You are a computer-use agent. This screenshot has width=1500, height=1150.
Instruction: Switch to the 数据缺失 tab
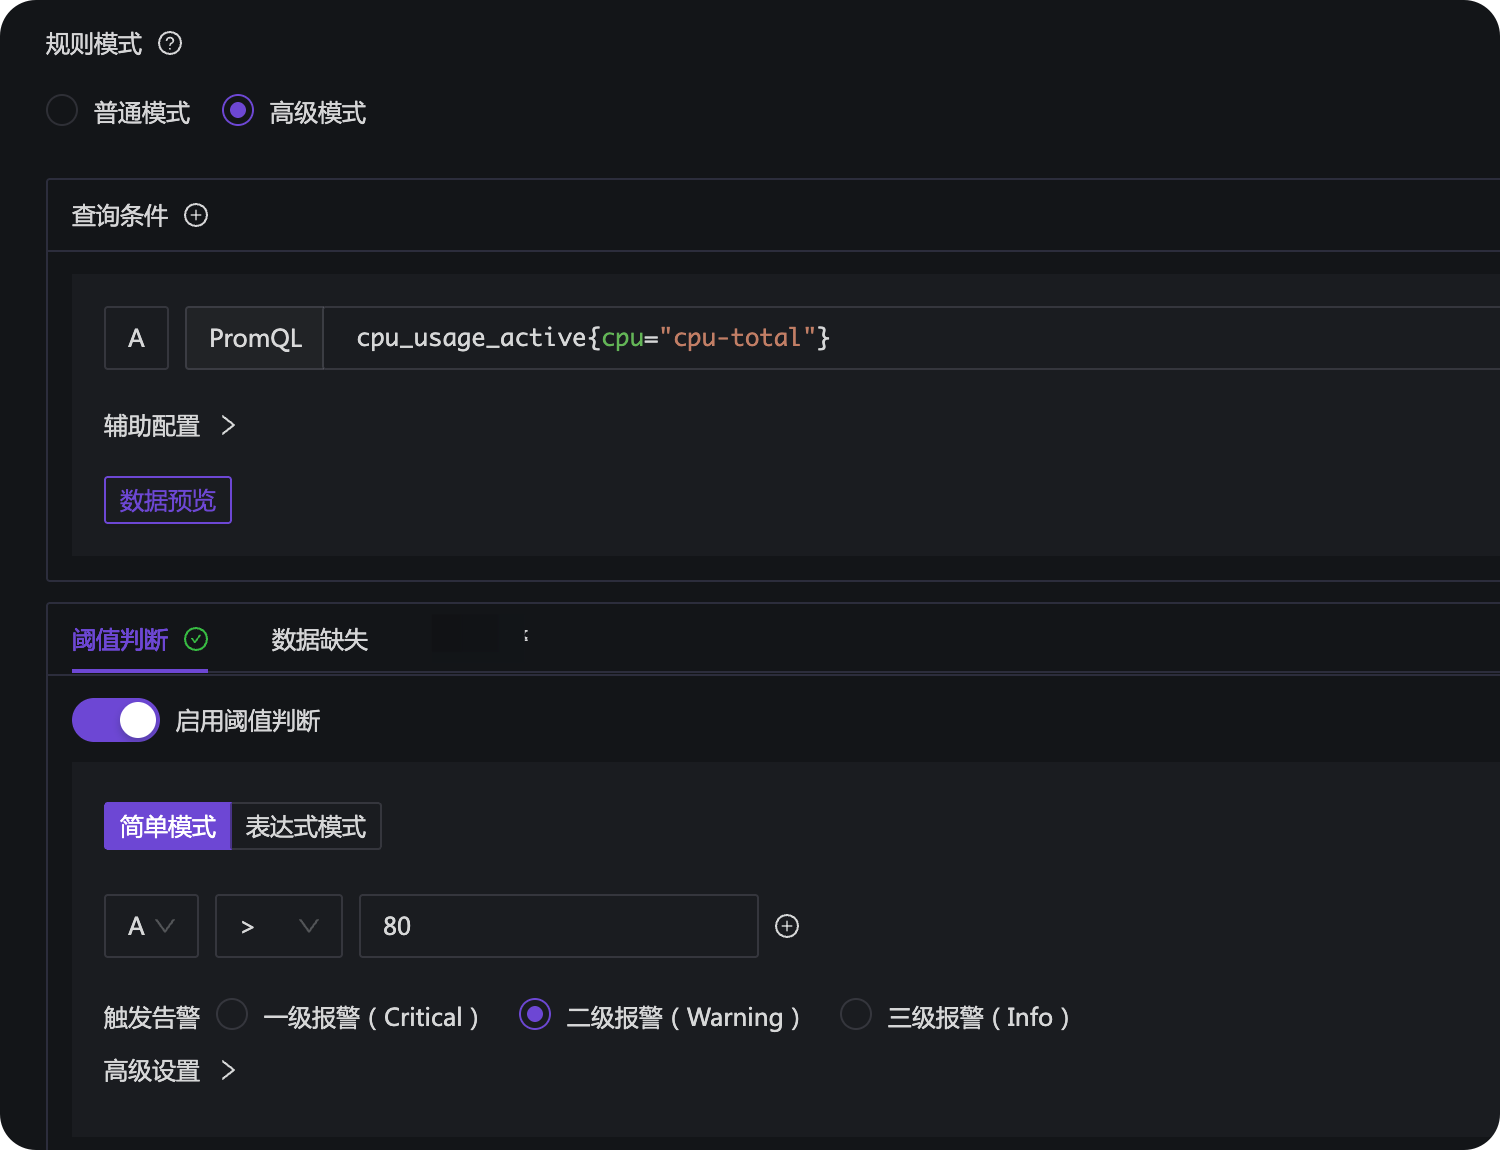319,640
